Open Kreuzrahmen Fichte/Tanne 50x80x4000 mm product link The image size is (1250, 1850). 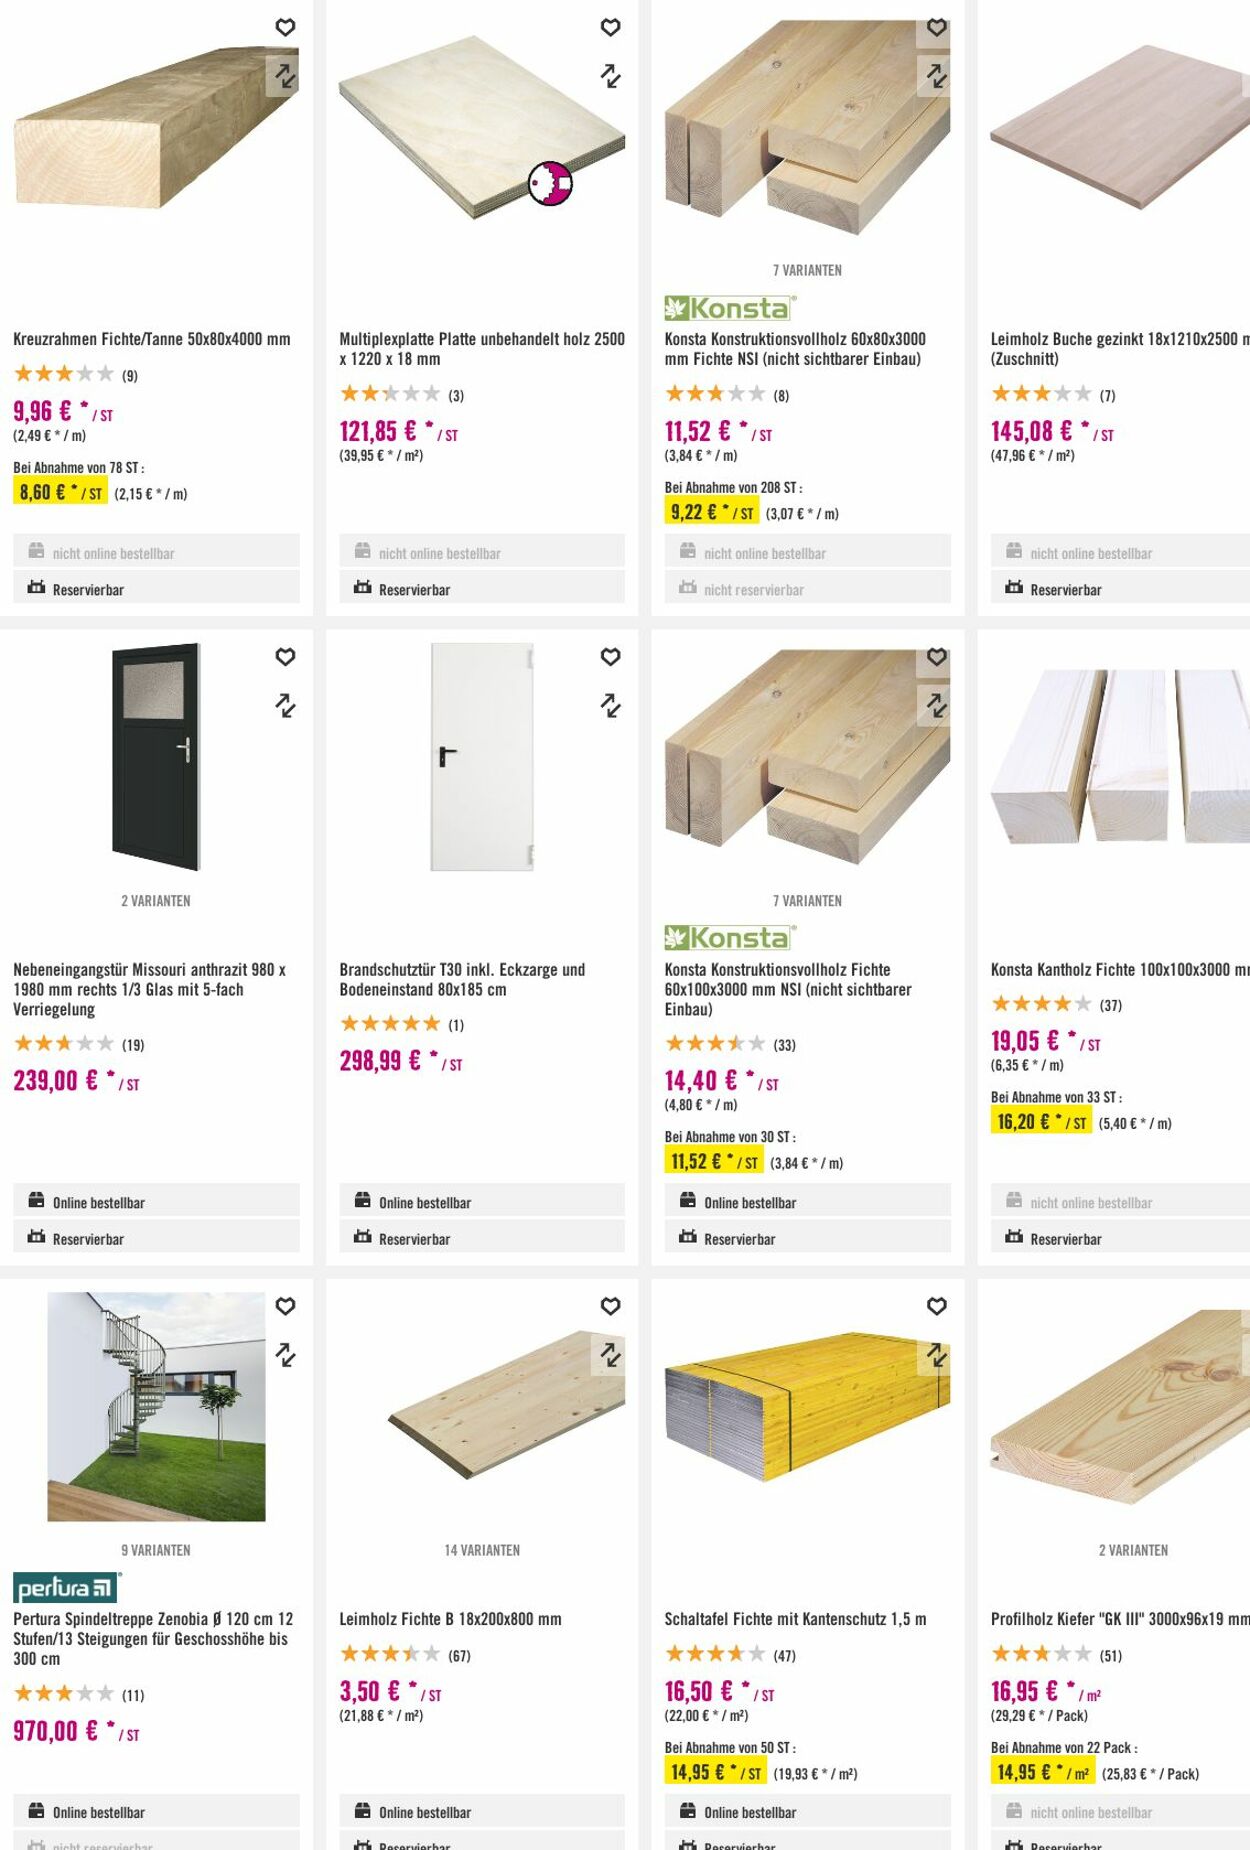point(152,339)
